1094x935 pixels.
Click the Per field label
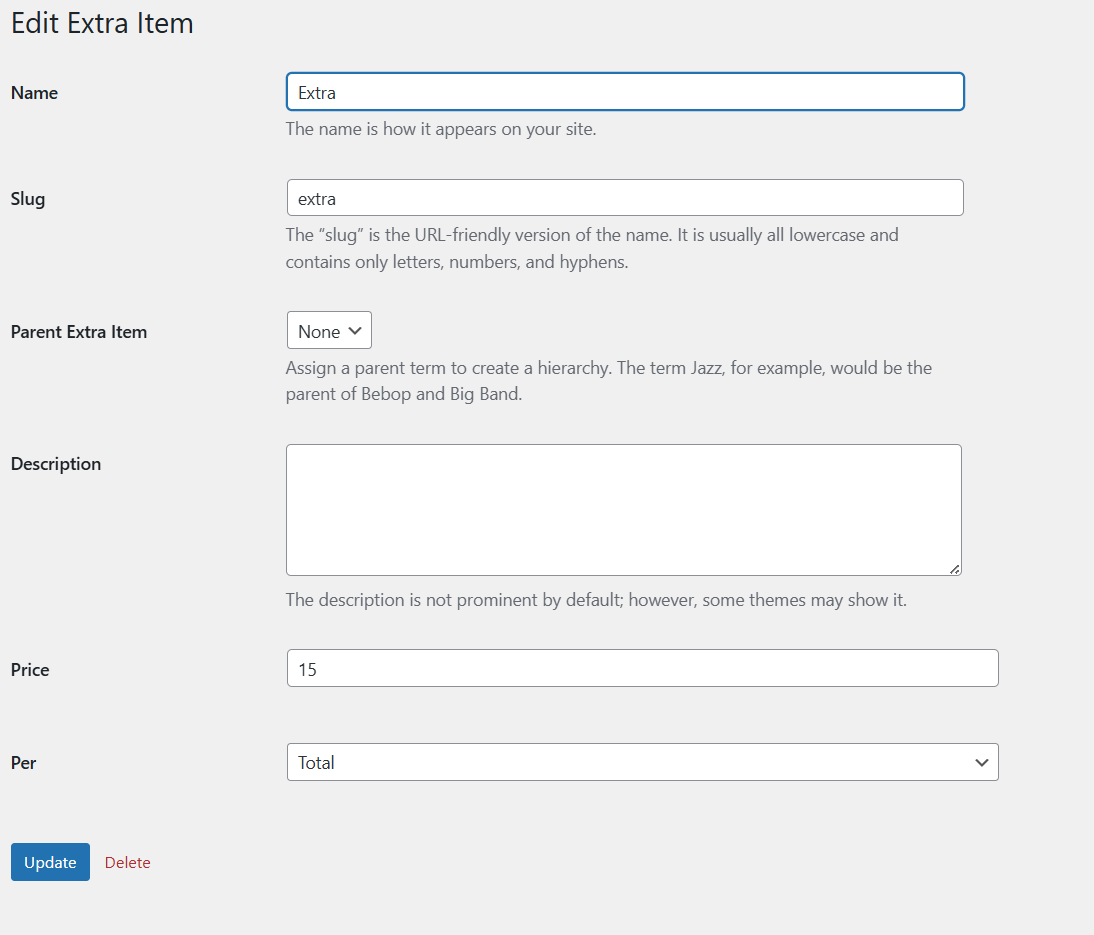(x=23, y=763)
